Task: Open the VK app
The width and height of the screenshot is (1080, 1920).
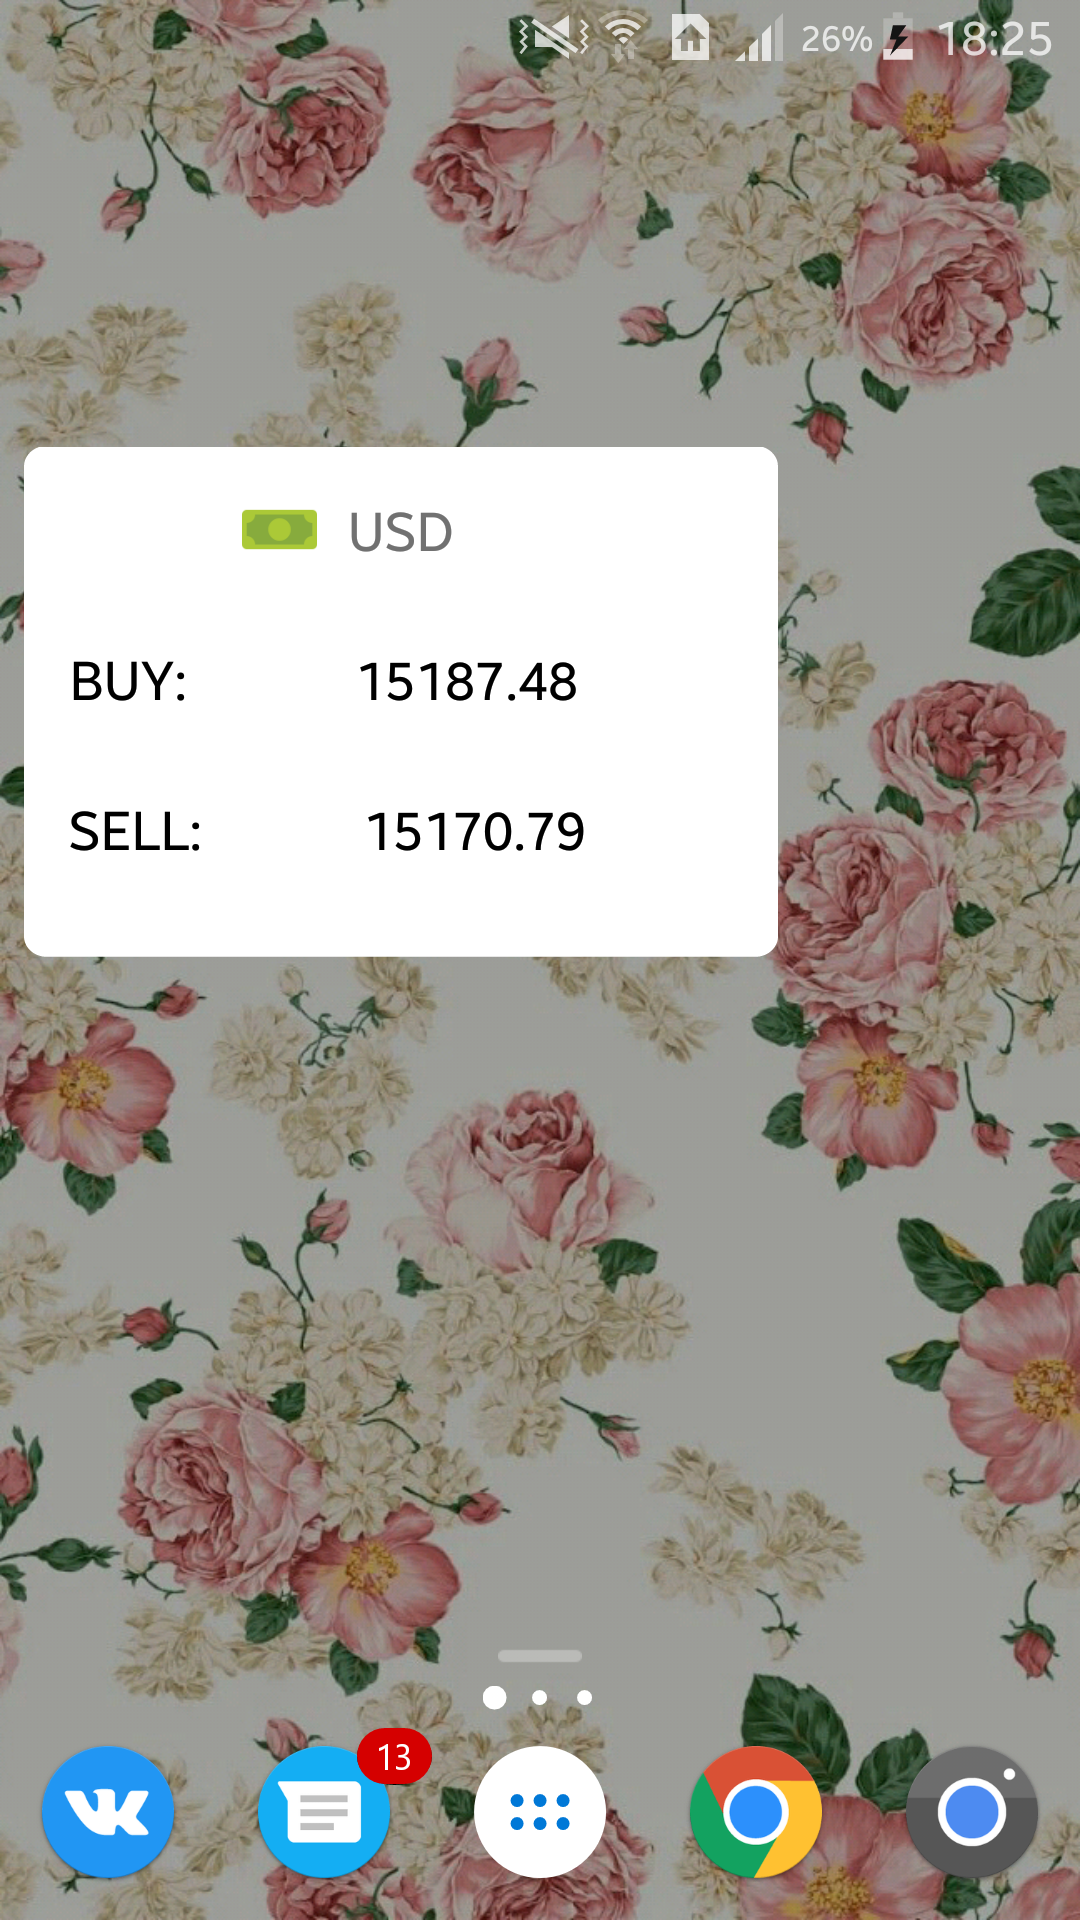Action: coord(108,1811)
